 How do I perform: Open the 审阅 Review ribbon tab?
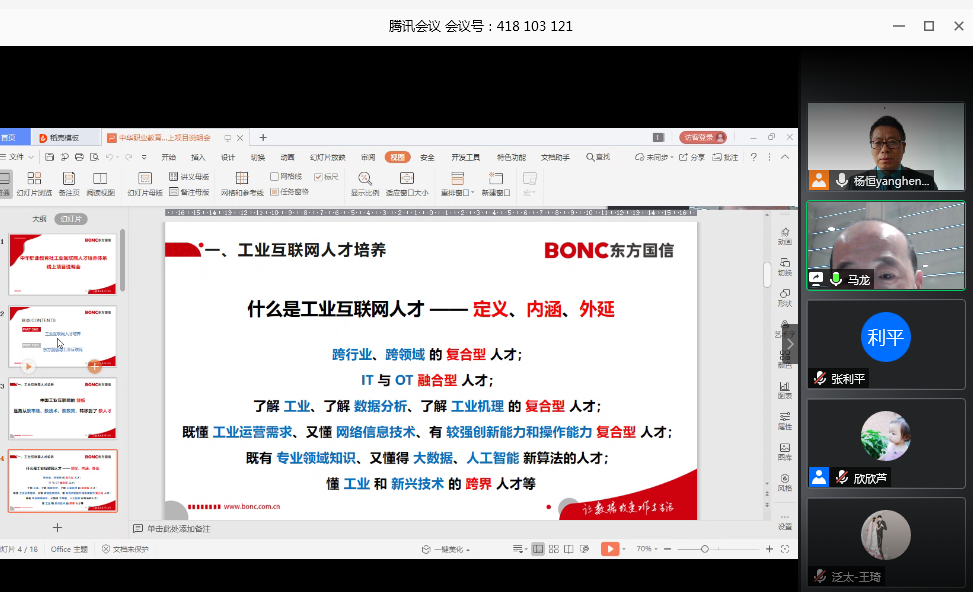pos(368,157)
